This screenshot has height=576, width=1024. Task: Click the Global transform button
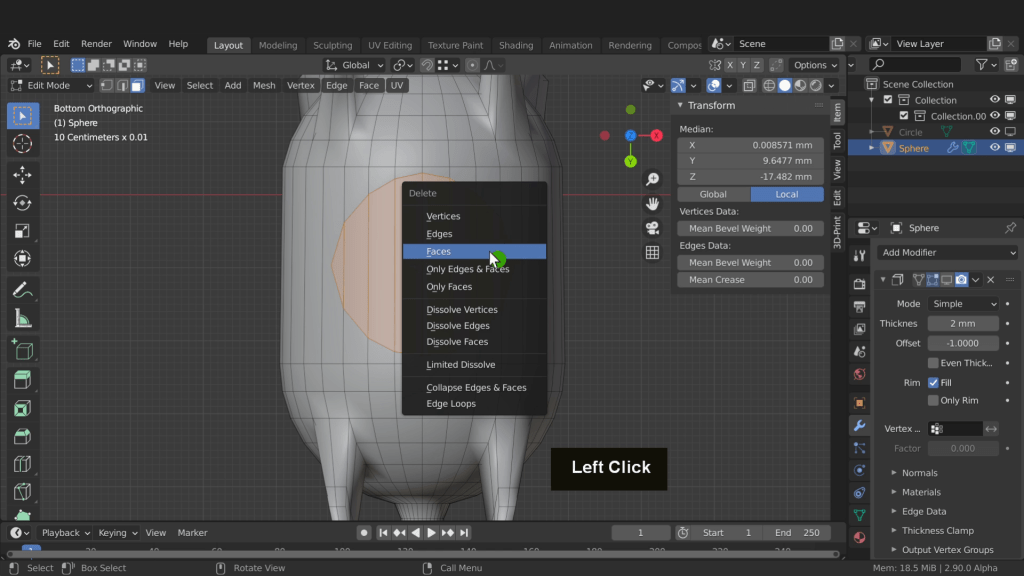click(713, 194)
